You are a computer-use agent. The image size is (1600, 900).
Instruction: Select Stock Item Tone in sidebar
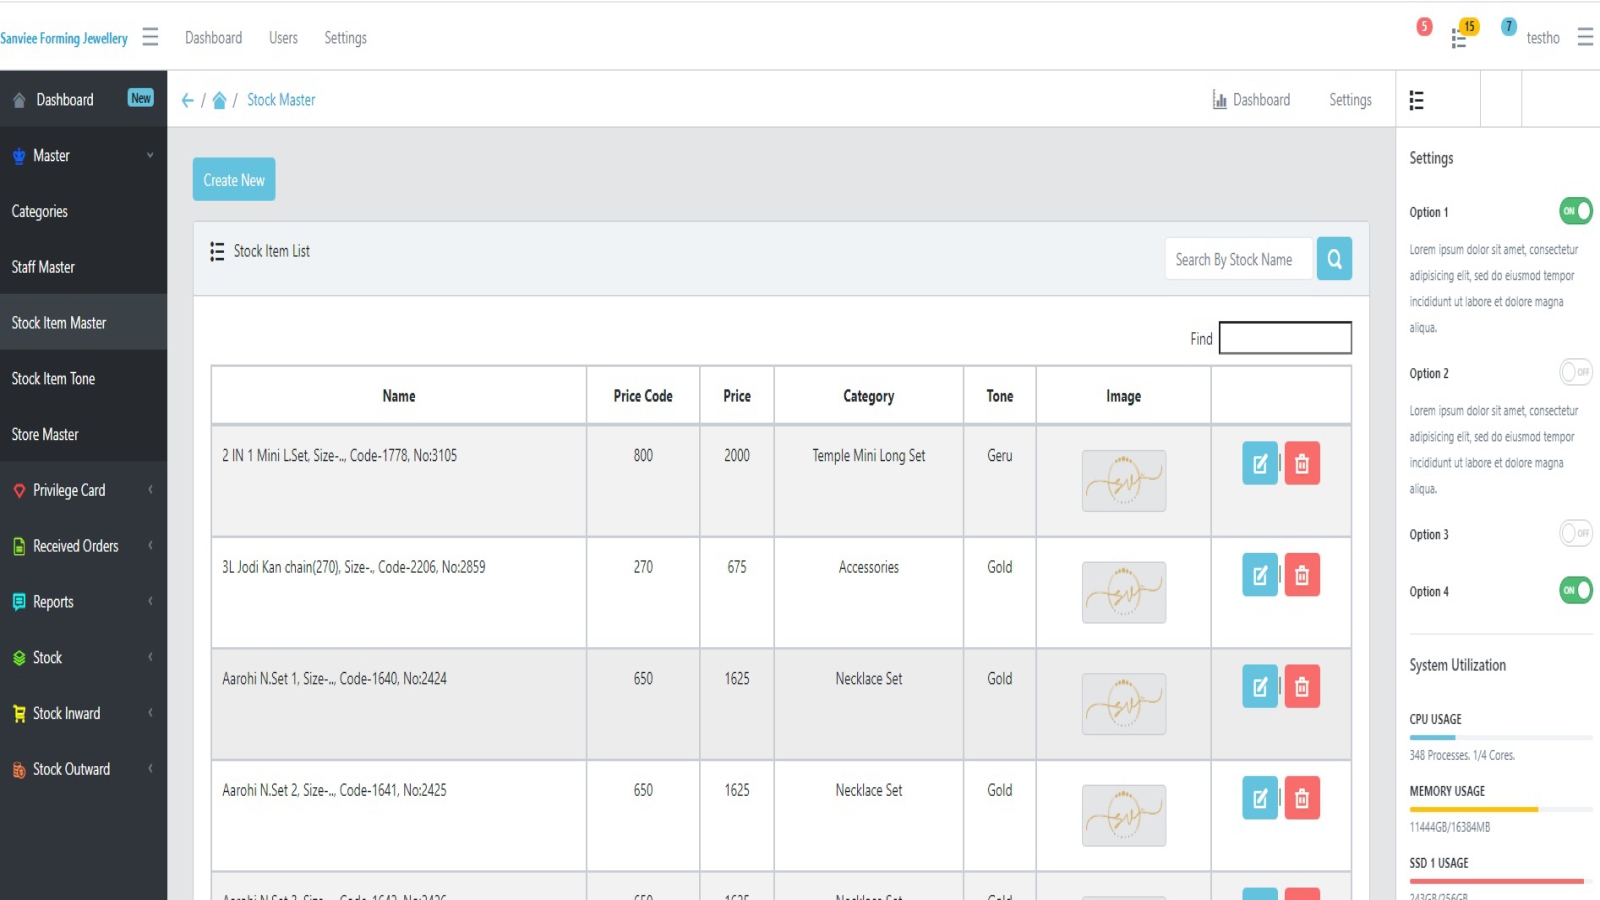[54, 379]
